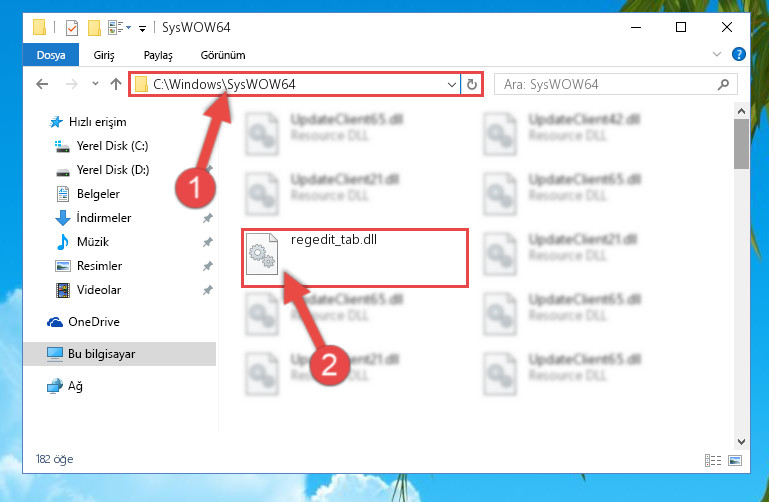This screenshot has width=769, height=502.
Task: Switch to the Görünüm ribbon tab
Action: pyautogui.click(x=223, y=55)
